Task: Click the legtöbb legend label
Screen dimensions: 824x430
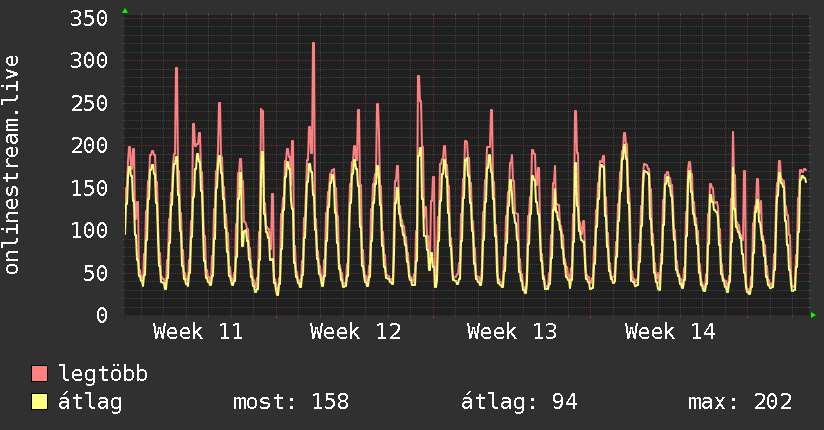Action: click(103, 374)
